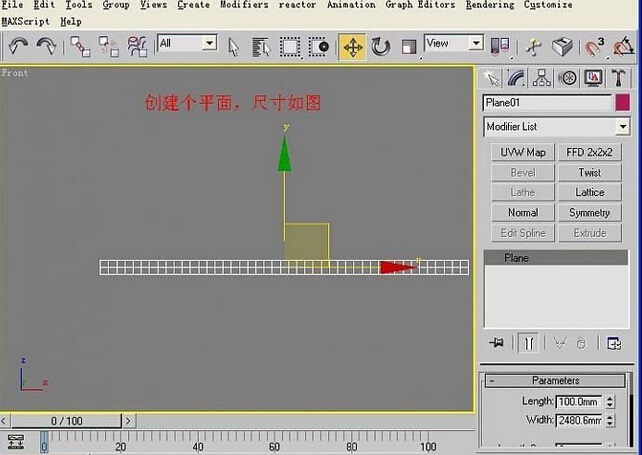Toggle the 3D Snaps magnet icon
The image size is (642, 455).
click(594, 47)
